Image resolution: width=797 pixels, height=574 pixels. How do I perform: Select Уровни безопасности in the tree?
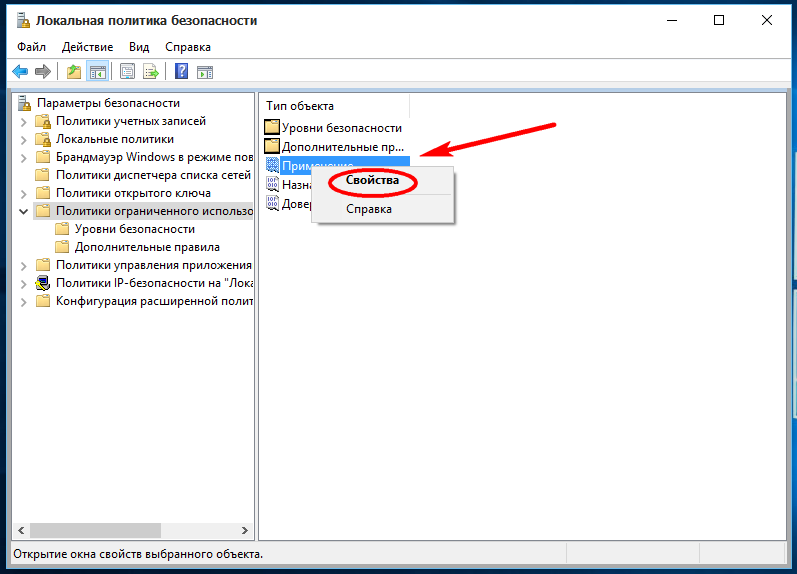[135, 229]
